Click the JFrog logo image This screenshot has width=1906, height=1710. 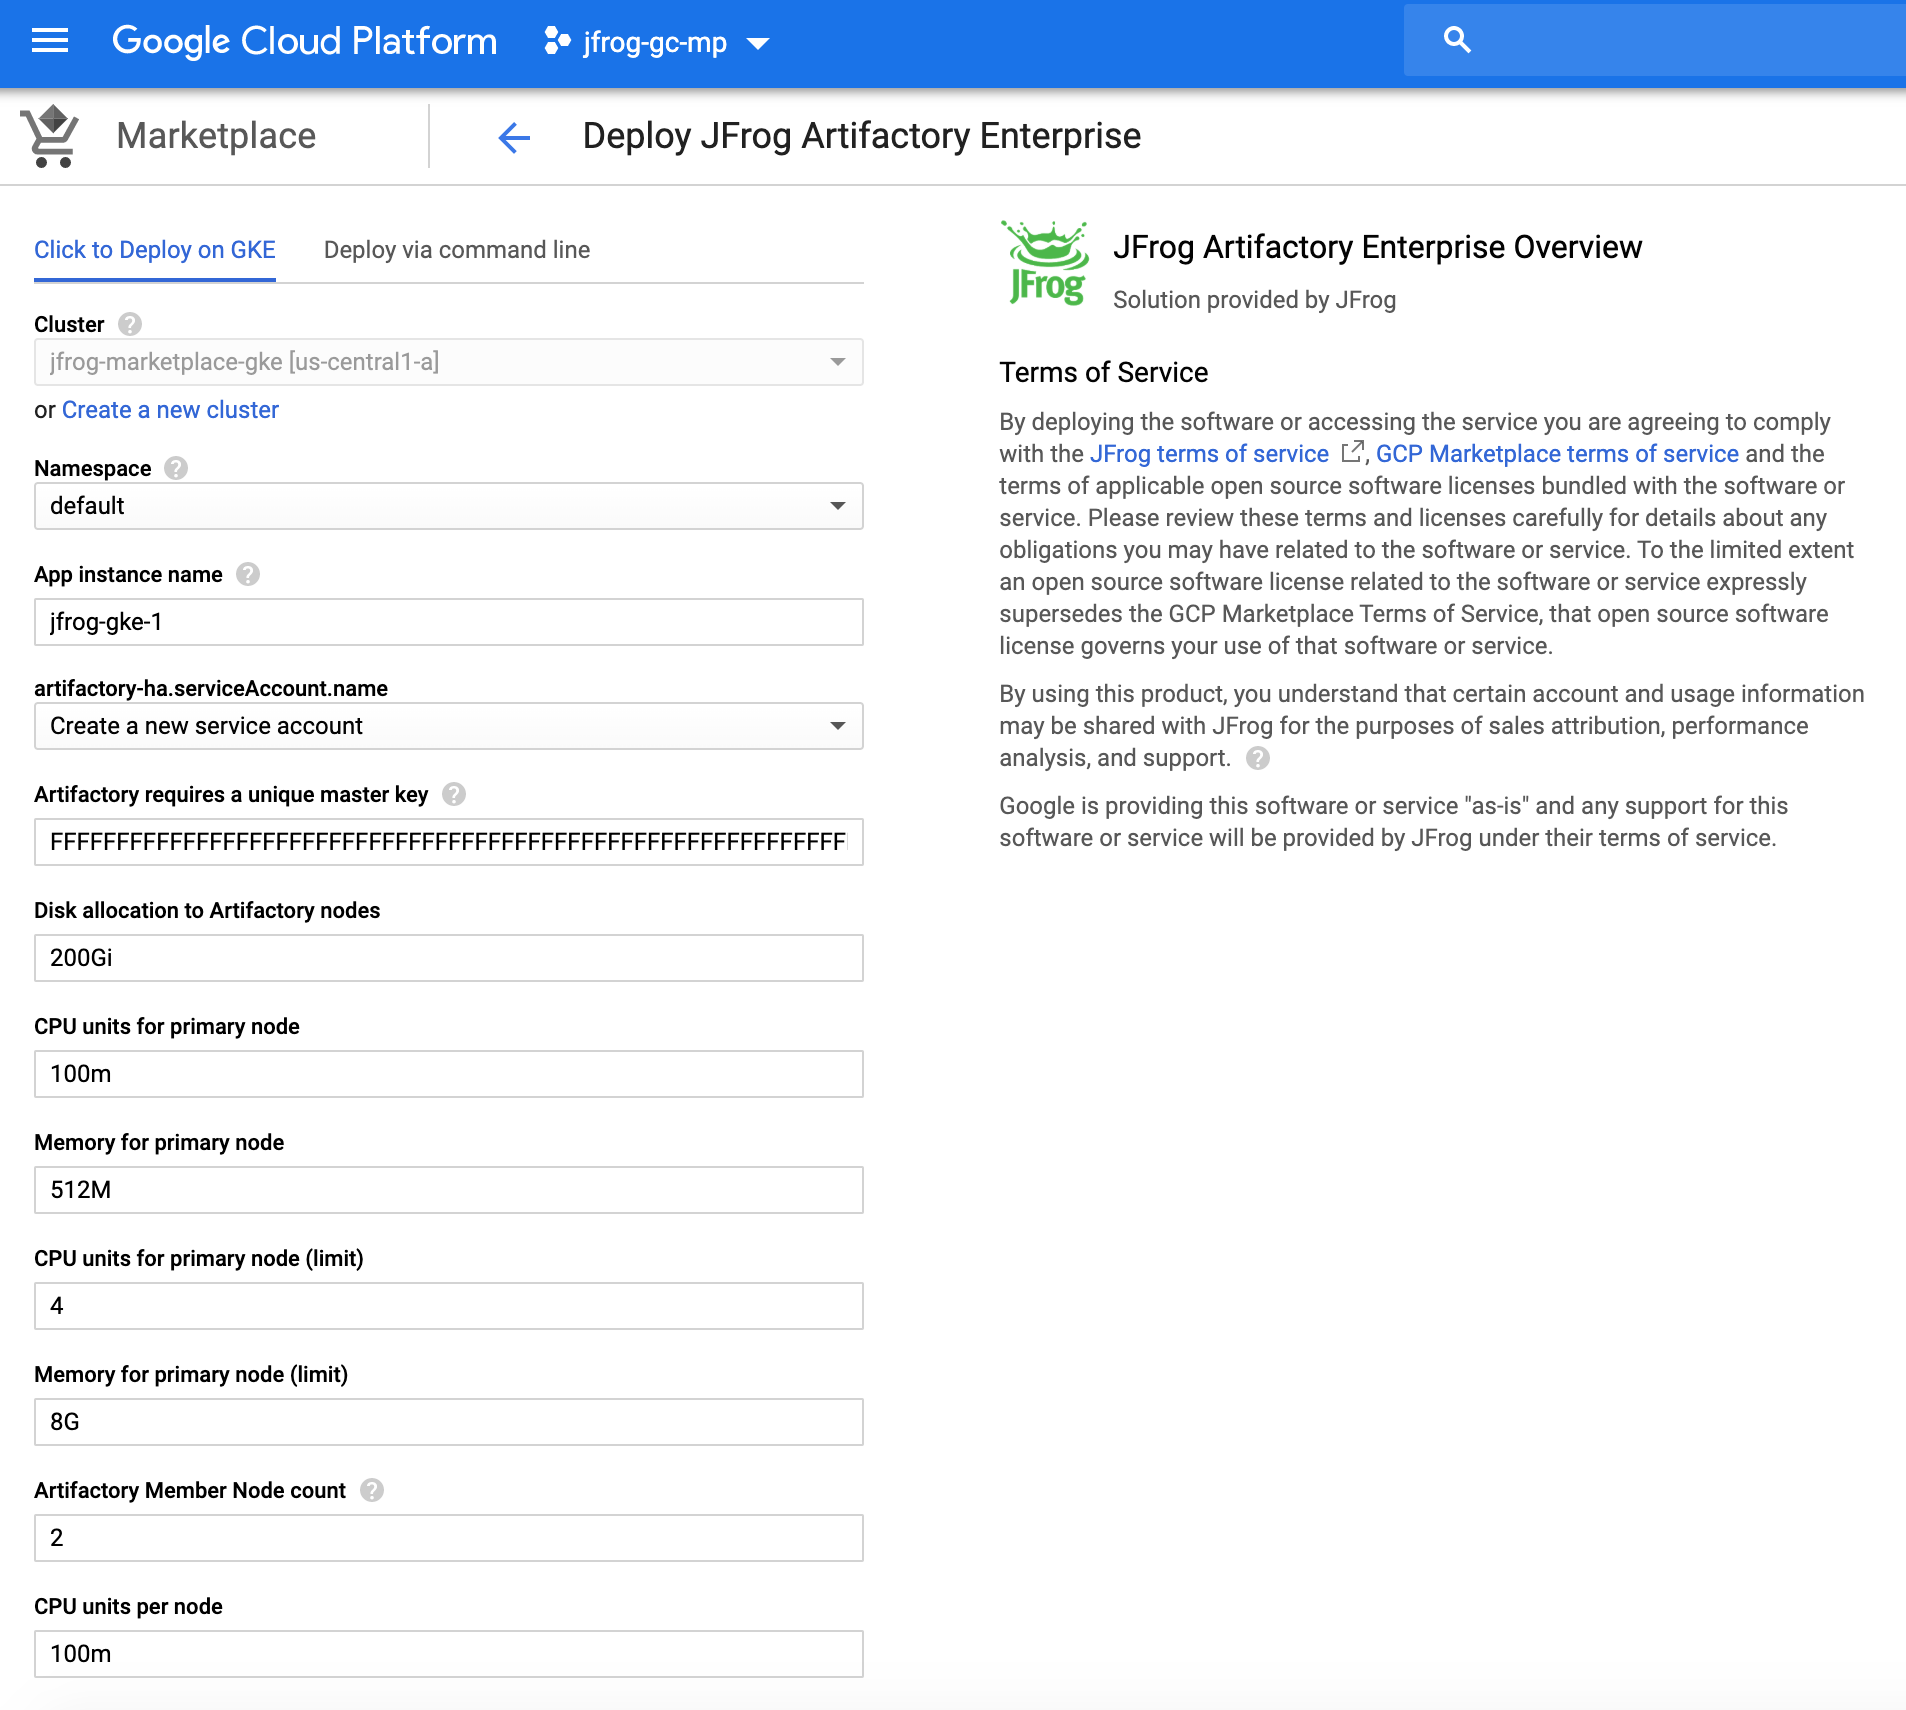coord(1046,264)
